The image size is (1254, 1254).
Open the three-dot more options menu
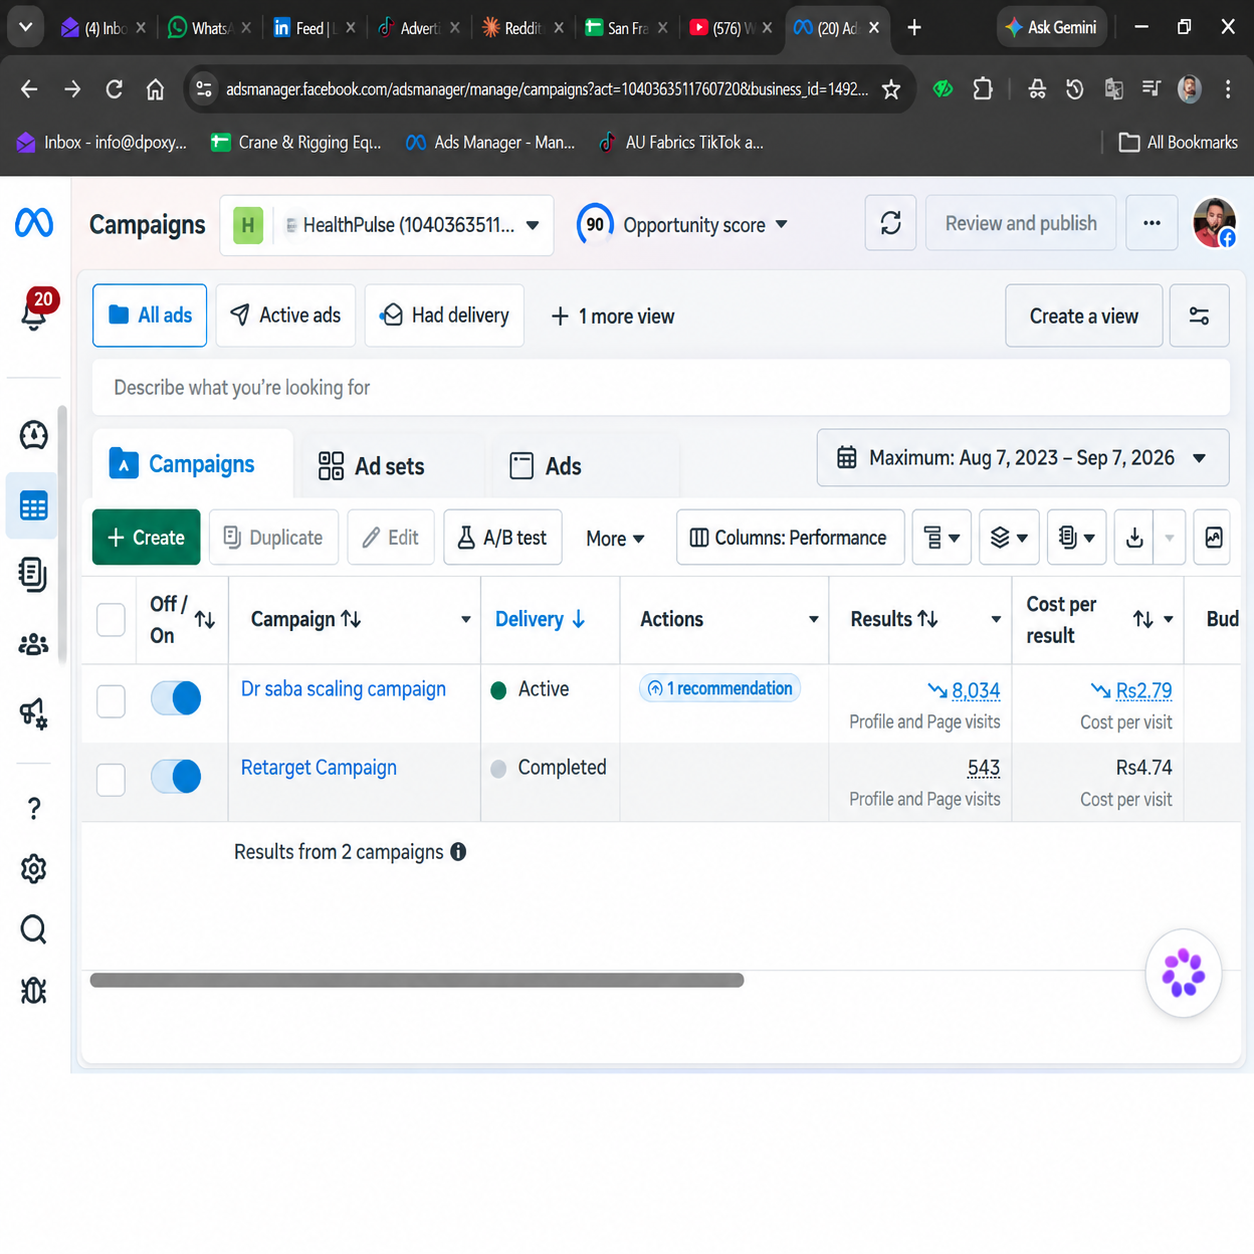coord(1152,223)
